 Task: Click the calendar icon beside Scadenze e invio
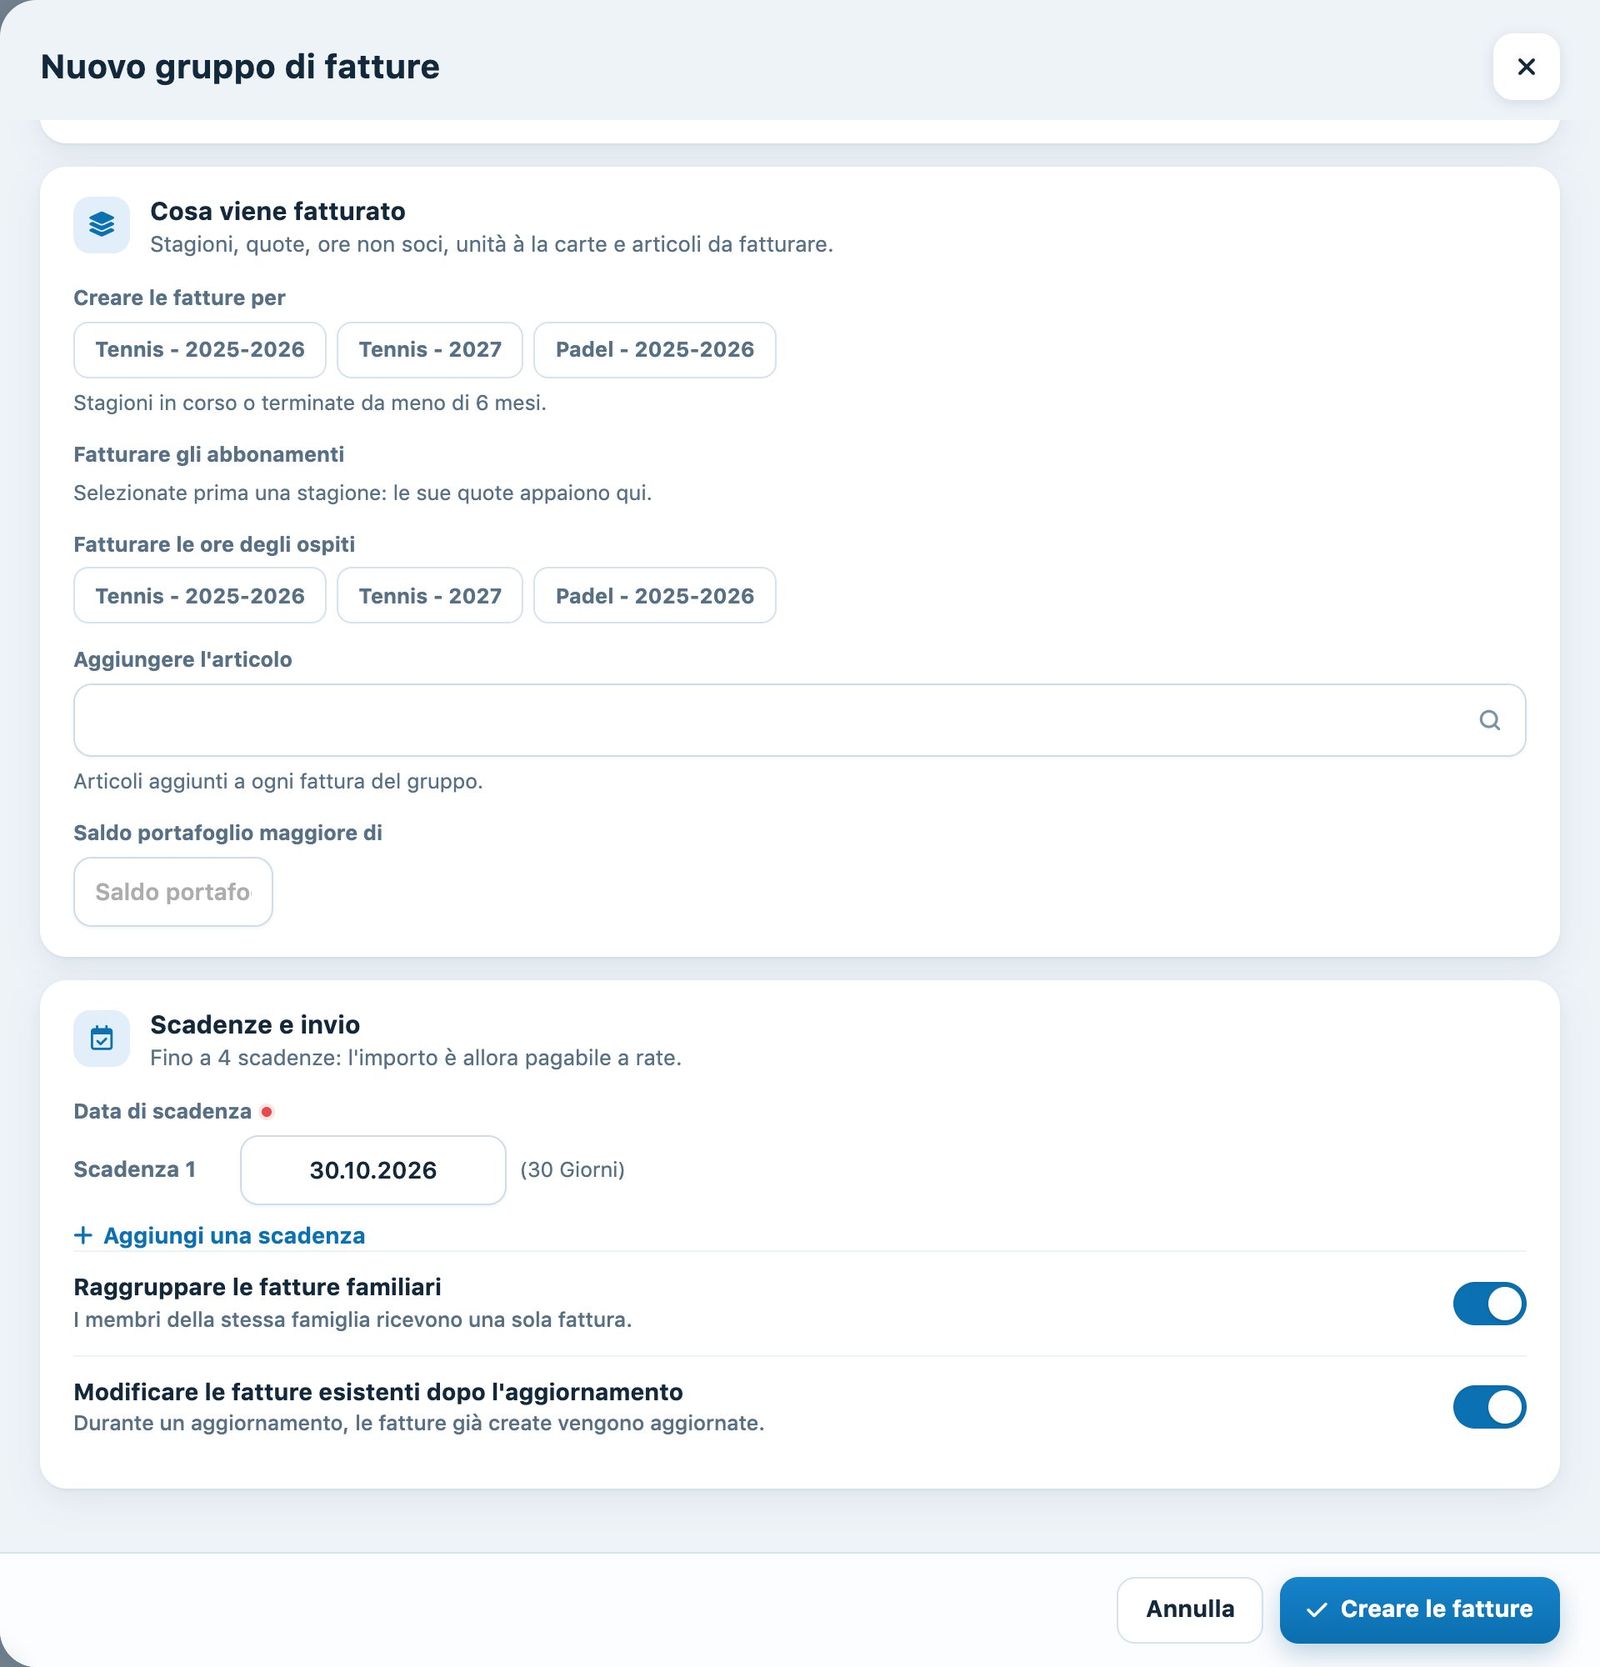pyautogui.click(x=101, y=1039)
